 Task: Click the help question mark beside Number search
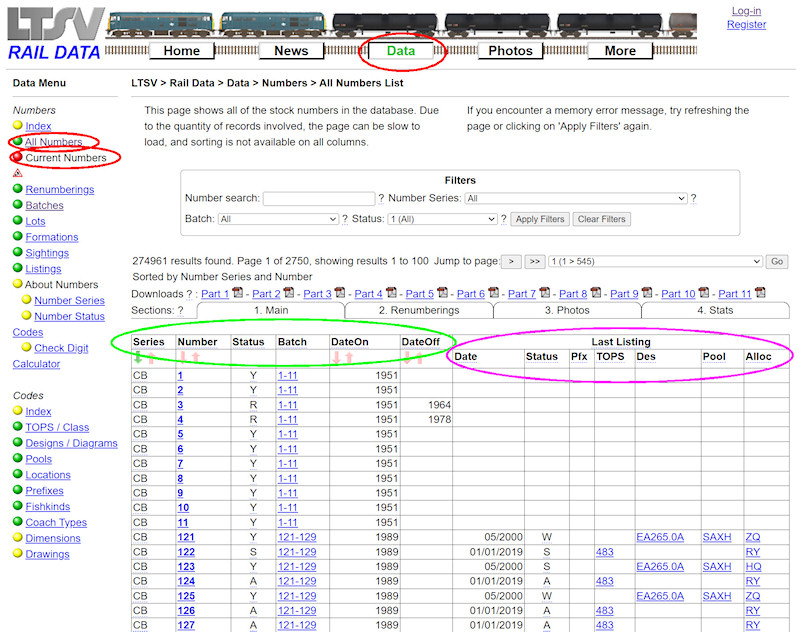(382, 199)
